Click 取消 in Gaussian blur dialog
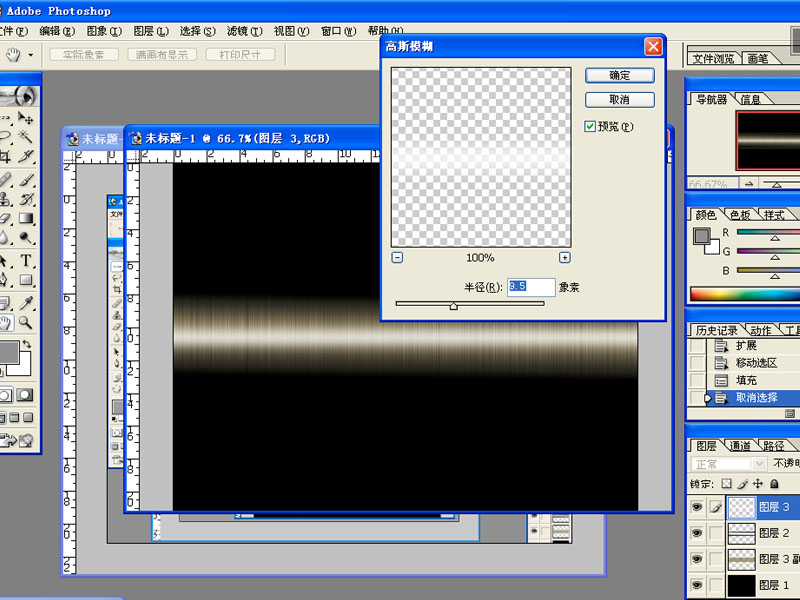The width and height of the screenshot is (800, 600). coord(619,99)
